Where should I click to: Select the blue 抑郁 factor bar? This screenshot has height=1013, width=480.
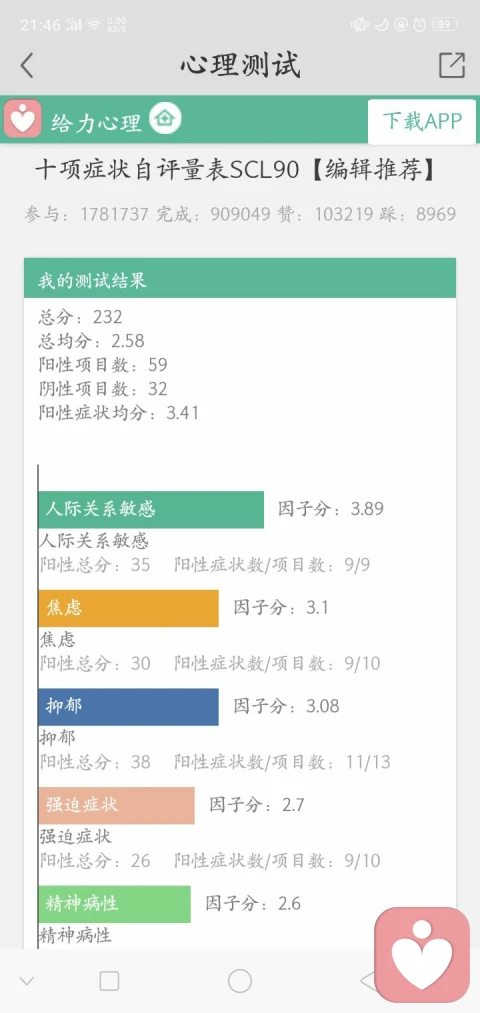coord(128,707)
